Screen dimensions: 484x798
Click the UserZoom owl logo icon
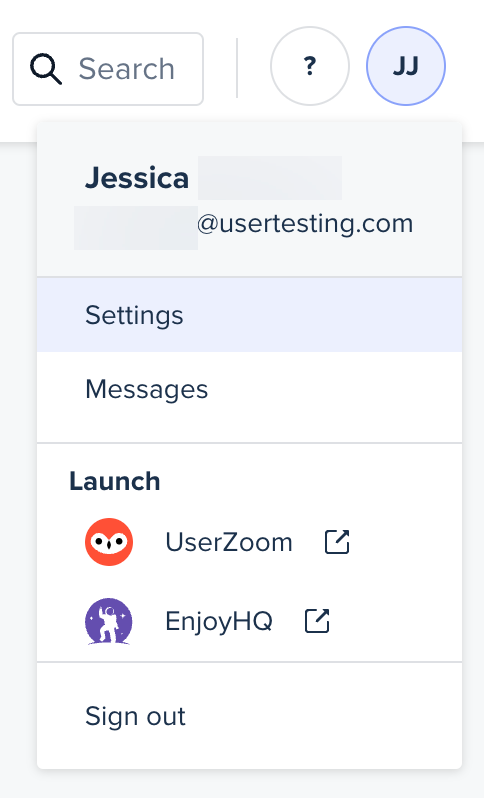[109, 542]
